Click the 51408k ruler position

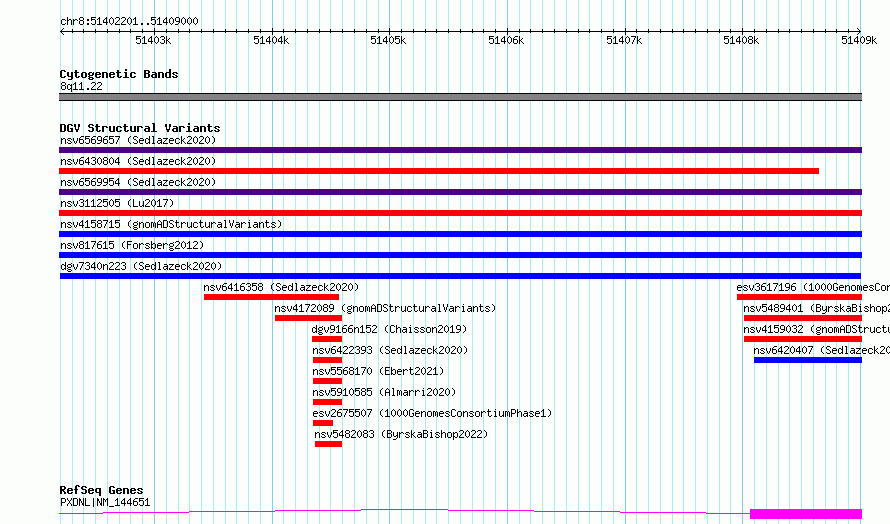pyautogui.click(x=741, y=40)
